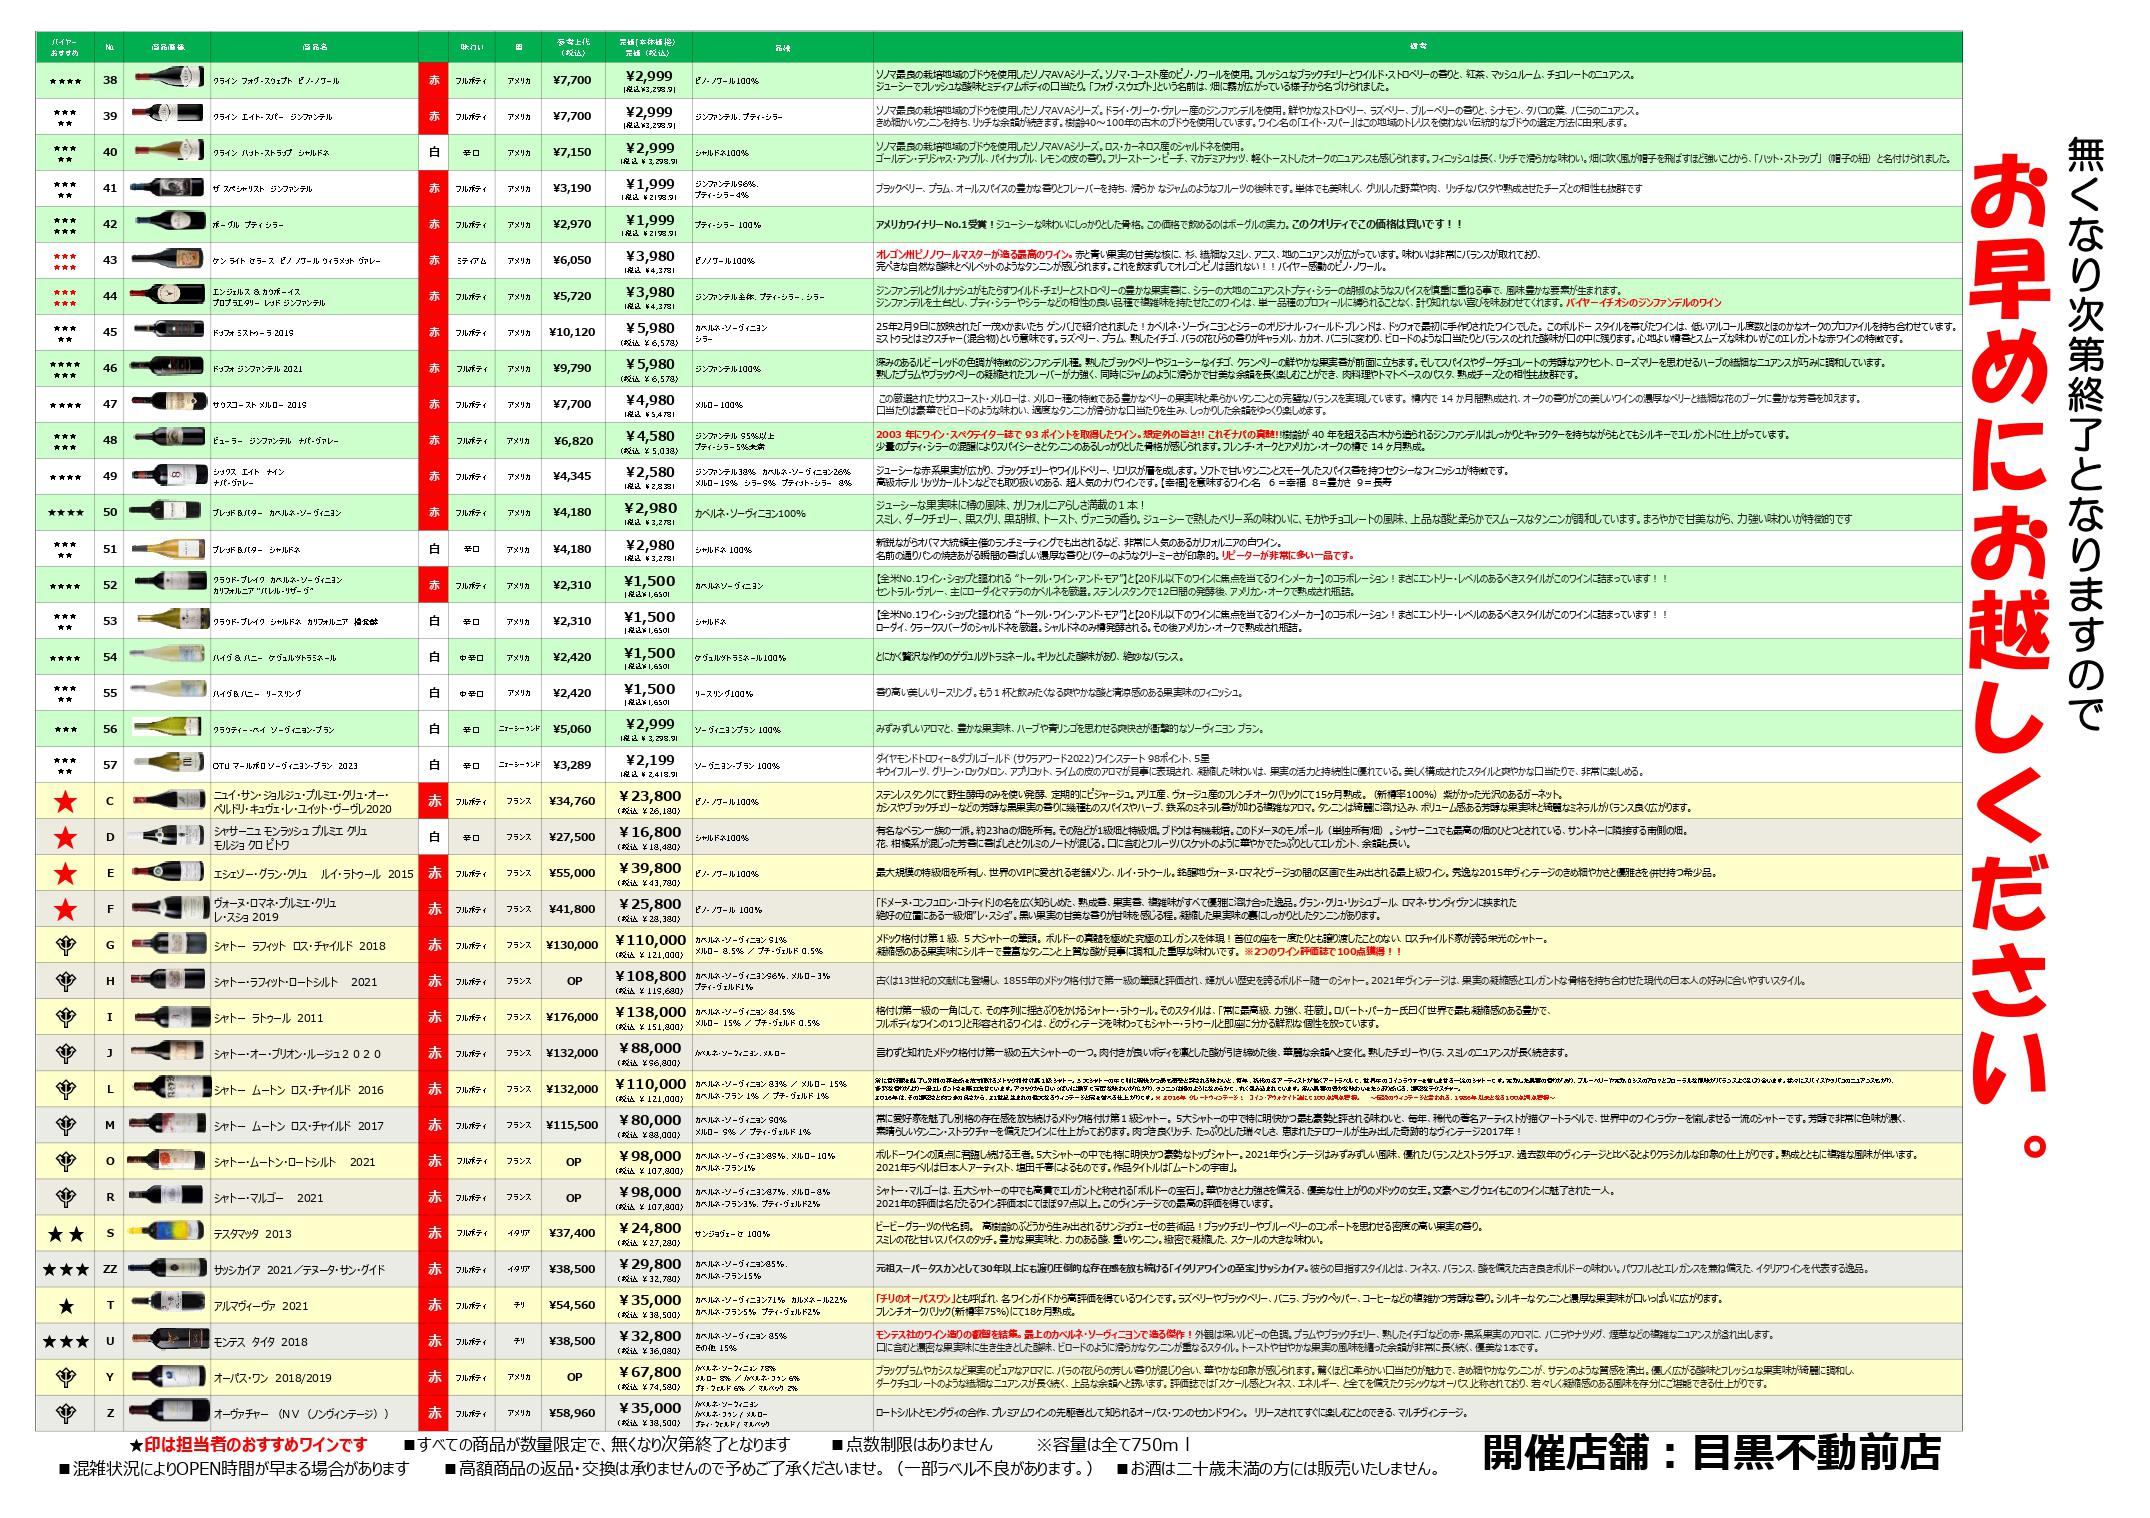Click the bottle image for テスタマッタ 2013
This screenshot has height=1518, width=2150.
coord(167,1233)
